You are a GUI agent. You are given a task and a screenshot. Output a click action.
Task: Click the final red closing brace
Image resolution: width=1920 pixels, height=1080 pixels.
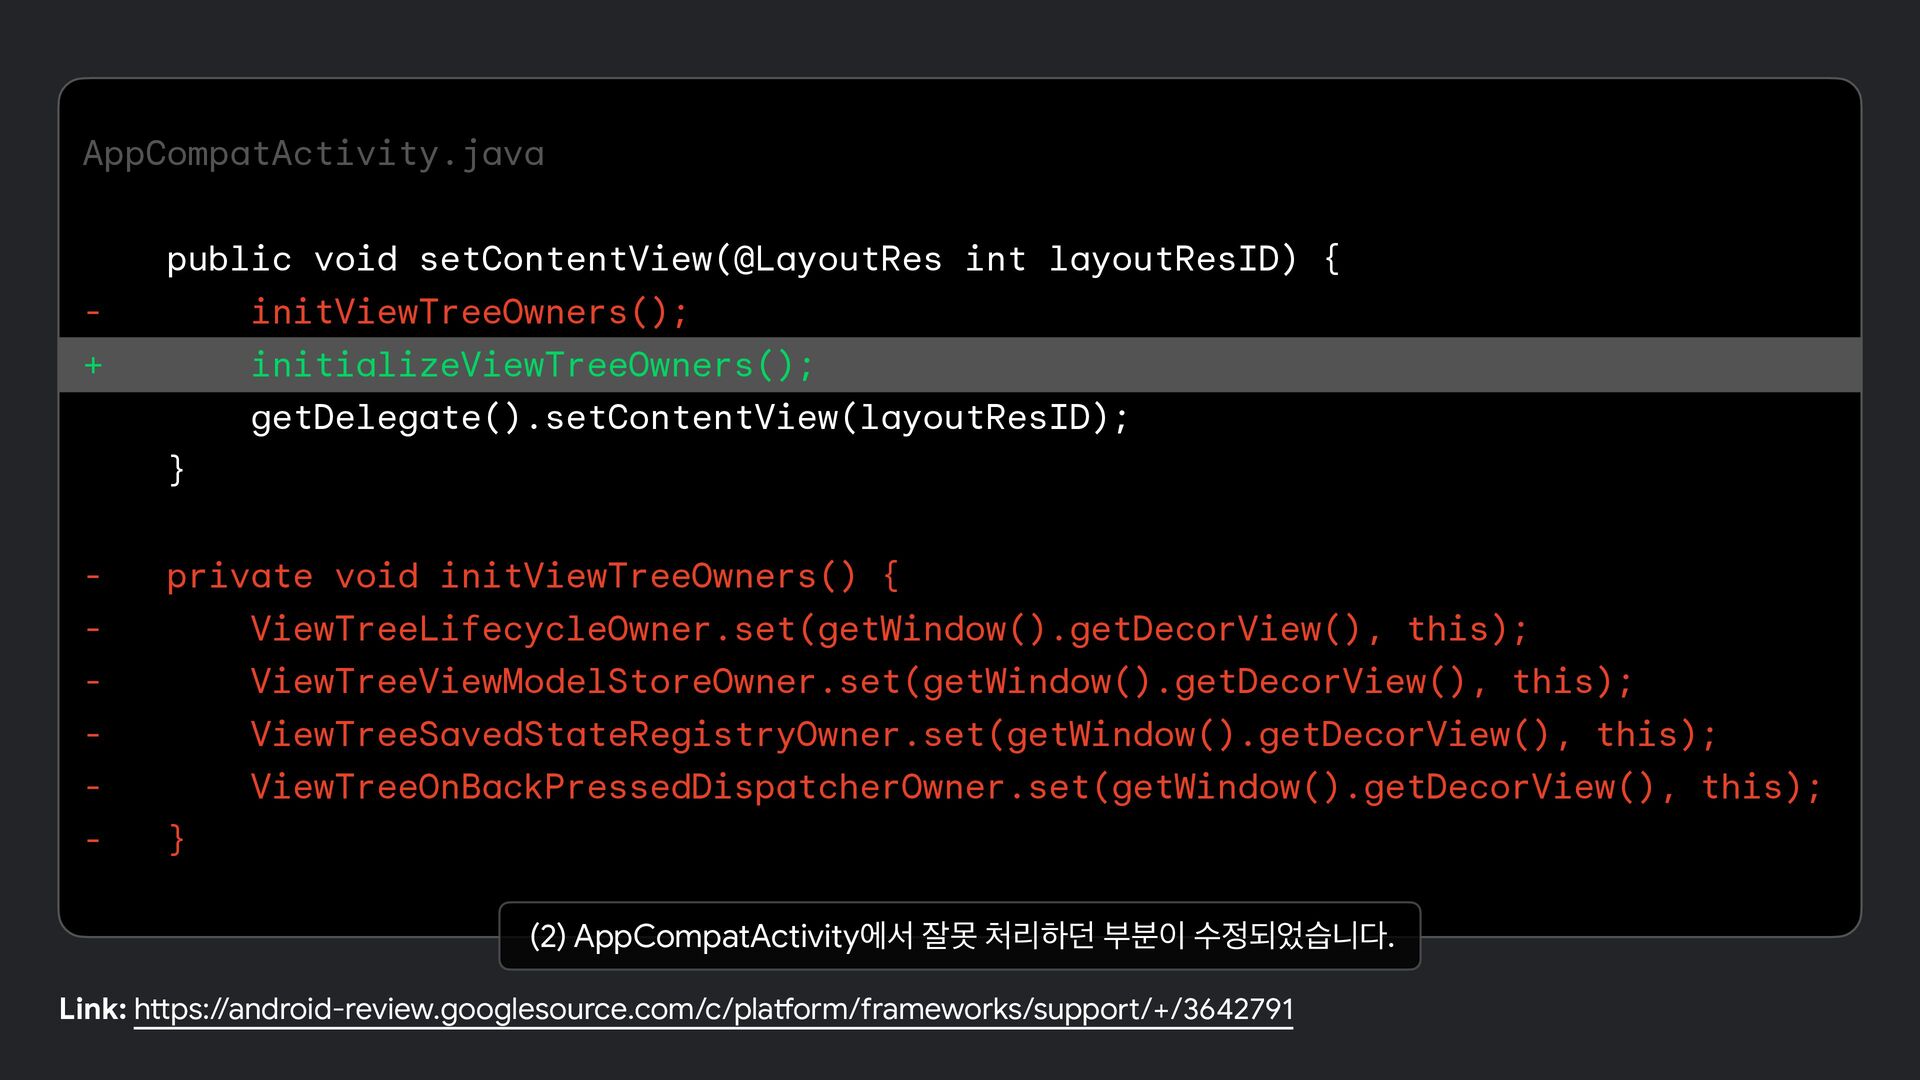pyautogui.click(x=177, y=839)
